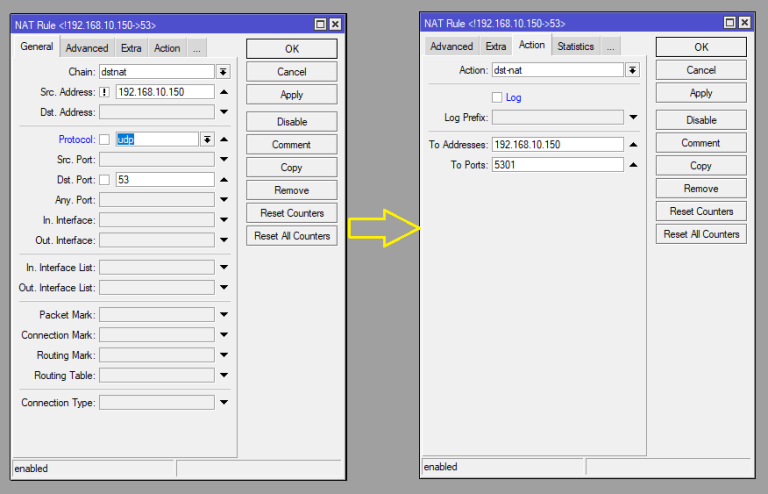Open the Action dropdown showing dst-nat

pos(632,70)
